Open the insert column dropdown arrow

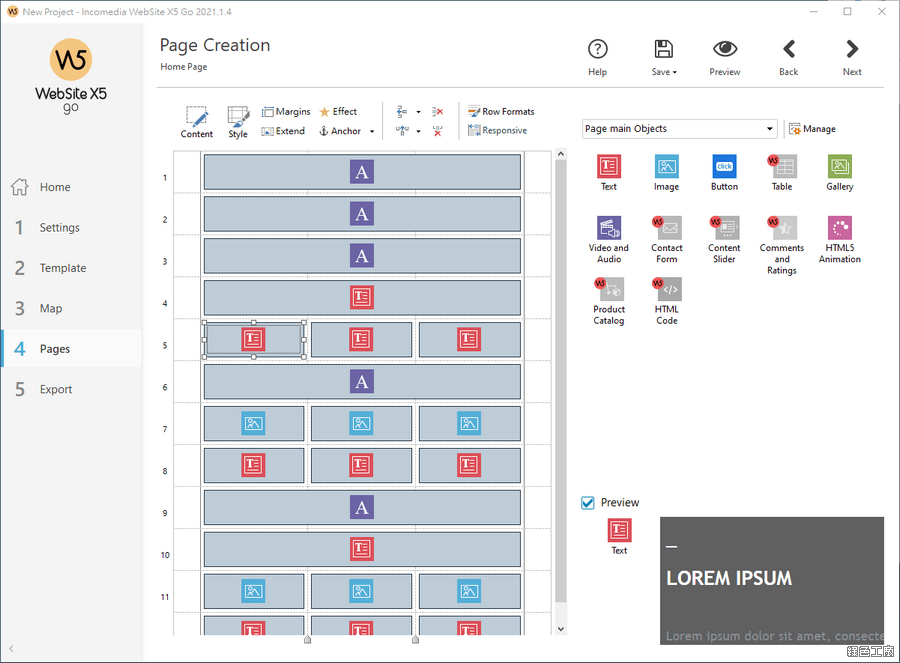[x=418, y=131]
